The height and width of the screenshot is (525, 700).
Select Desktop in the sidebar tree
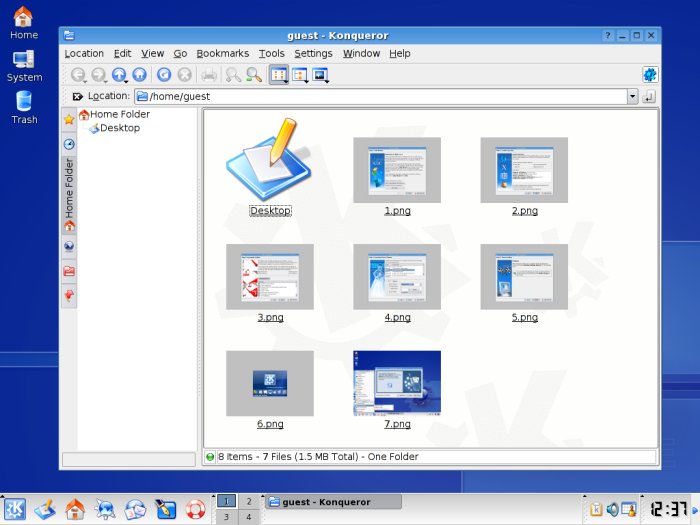click(x=119, y=128)
